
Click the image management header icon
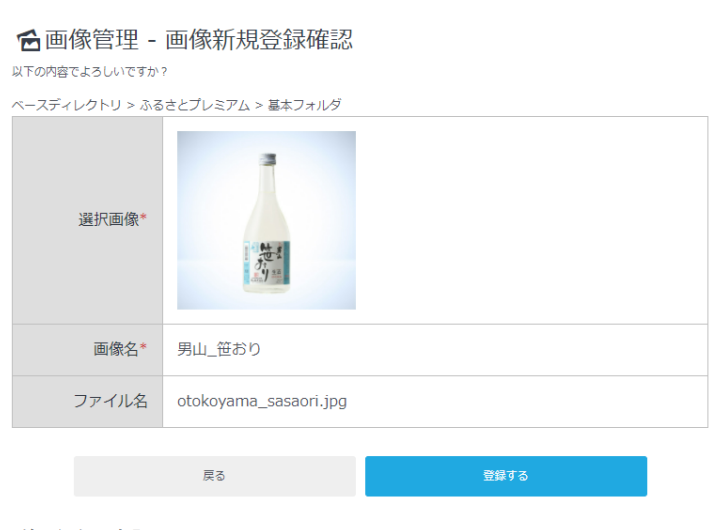pyautogui.click(x=29, y=41)
